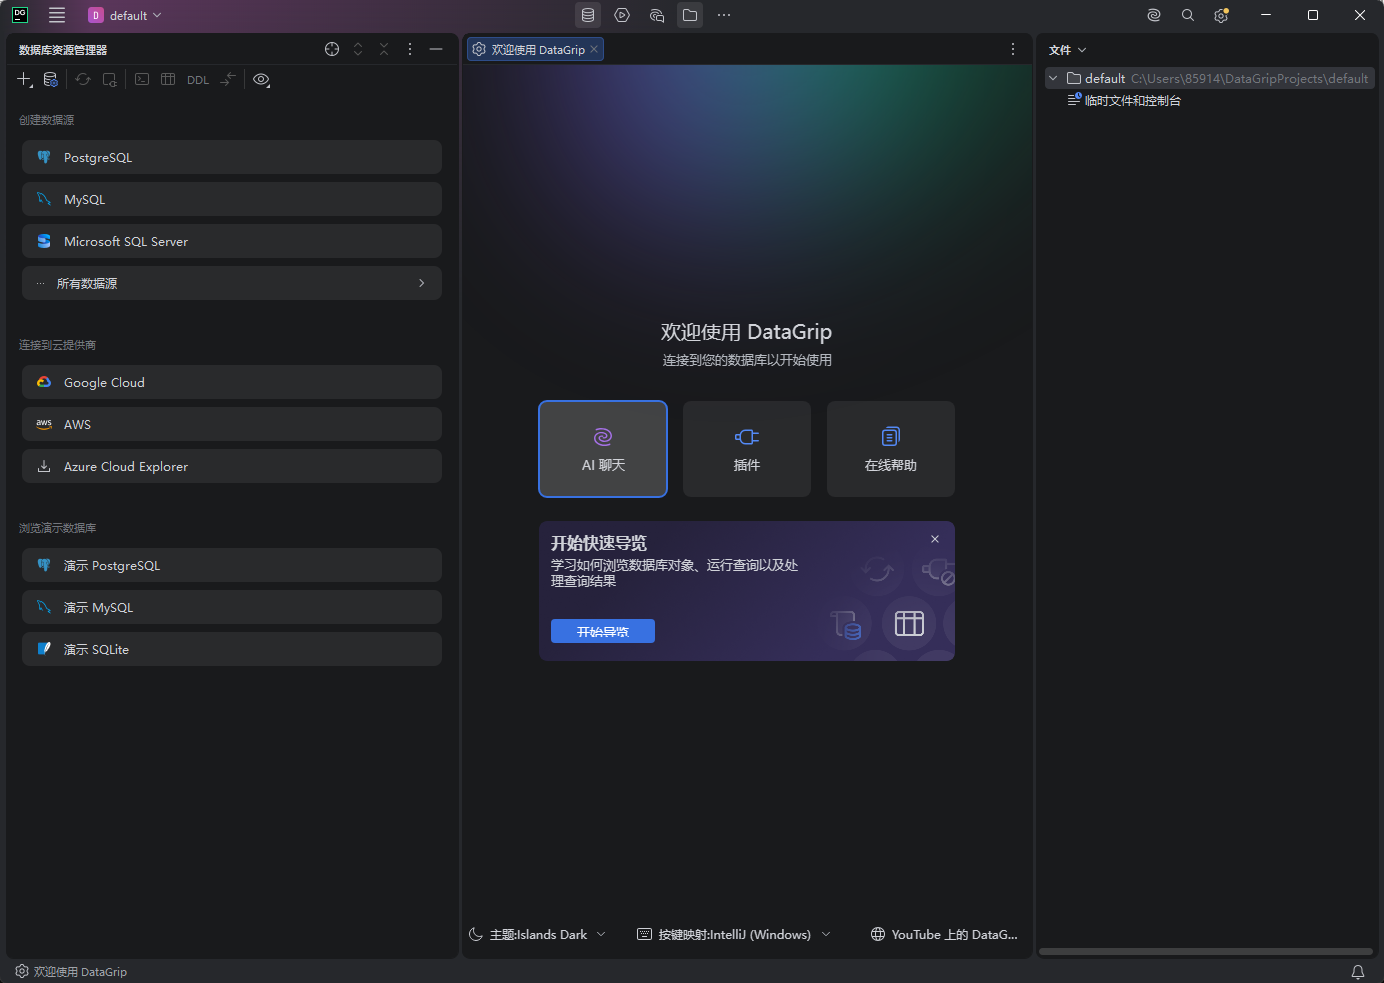The image size is (1384, 983).
Task: Click the edit data table icon
Action: click(168, 79)
